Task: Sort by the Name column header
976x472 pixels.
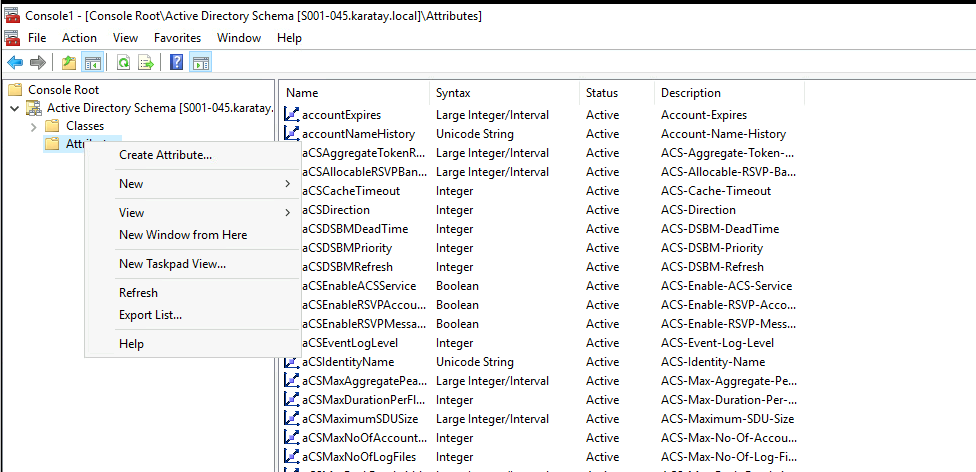Action: 354,93
